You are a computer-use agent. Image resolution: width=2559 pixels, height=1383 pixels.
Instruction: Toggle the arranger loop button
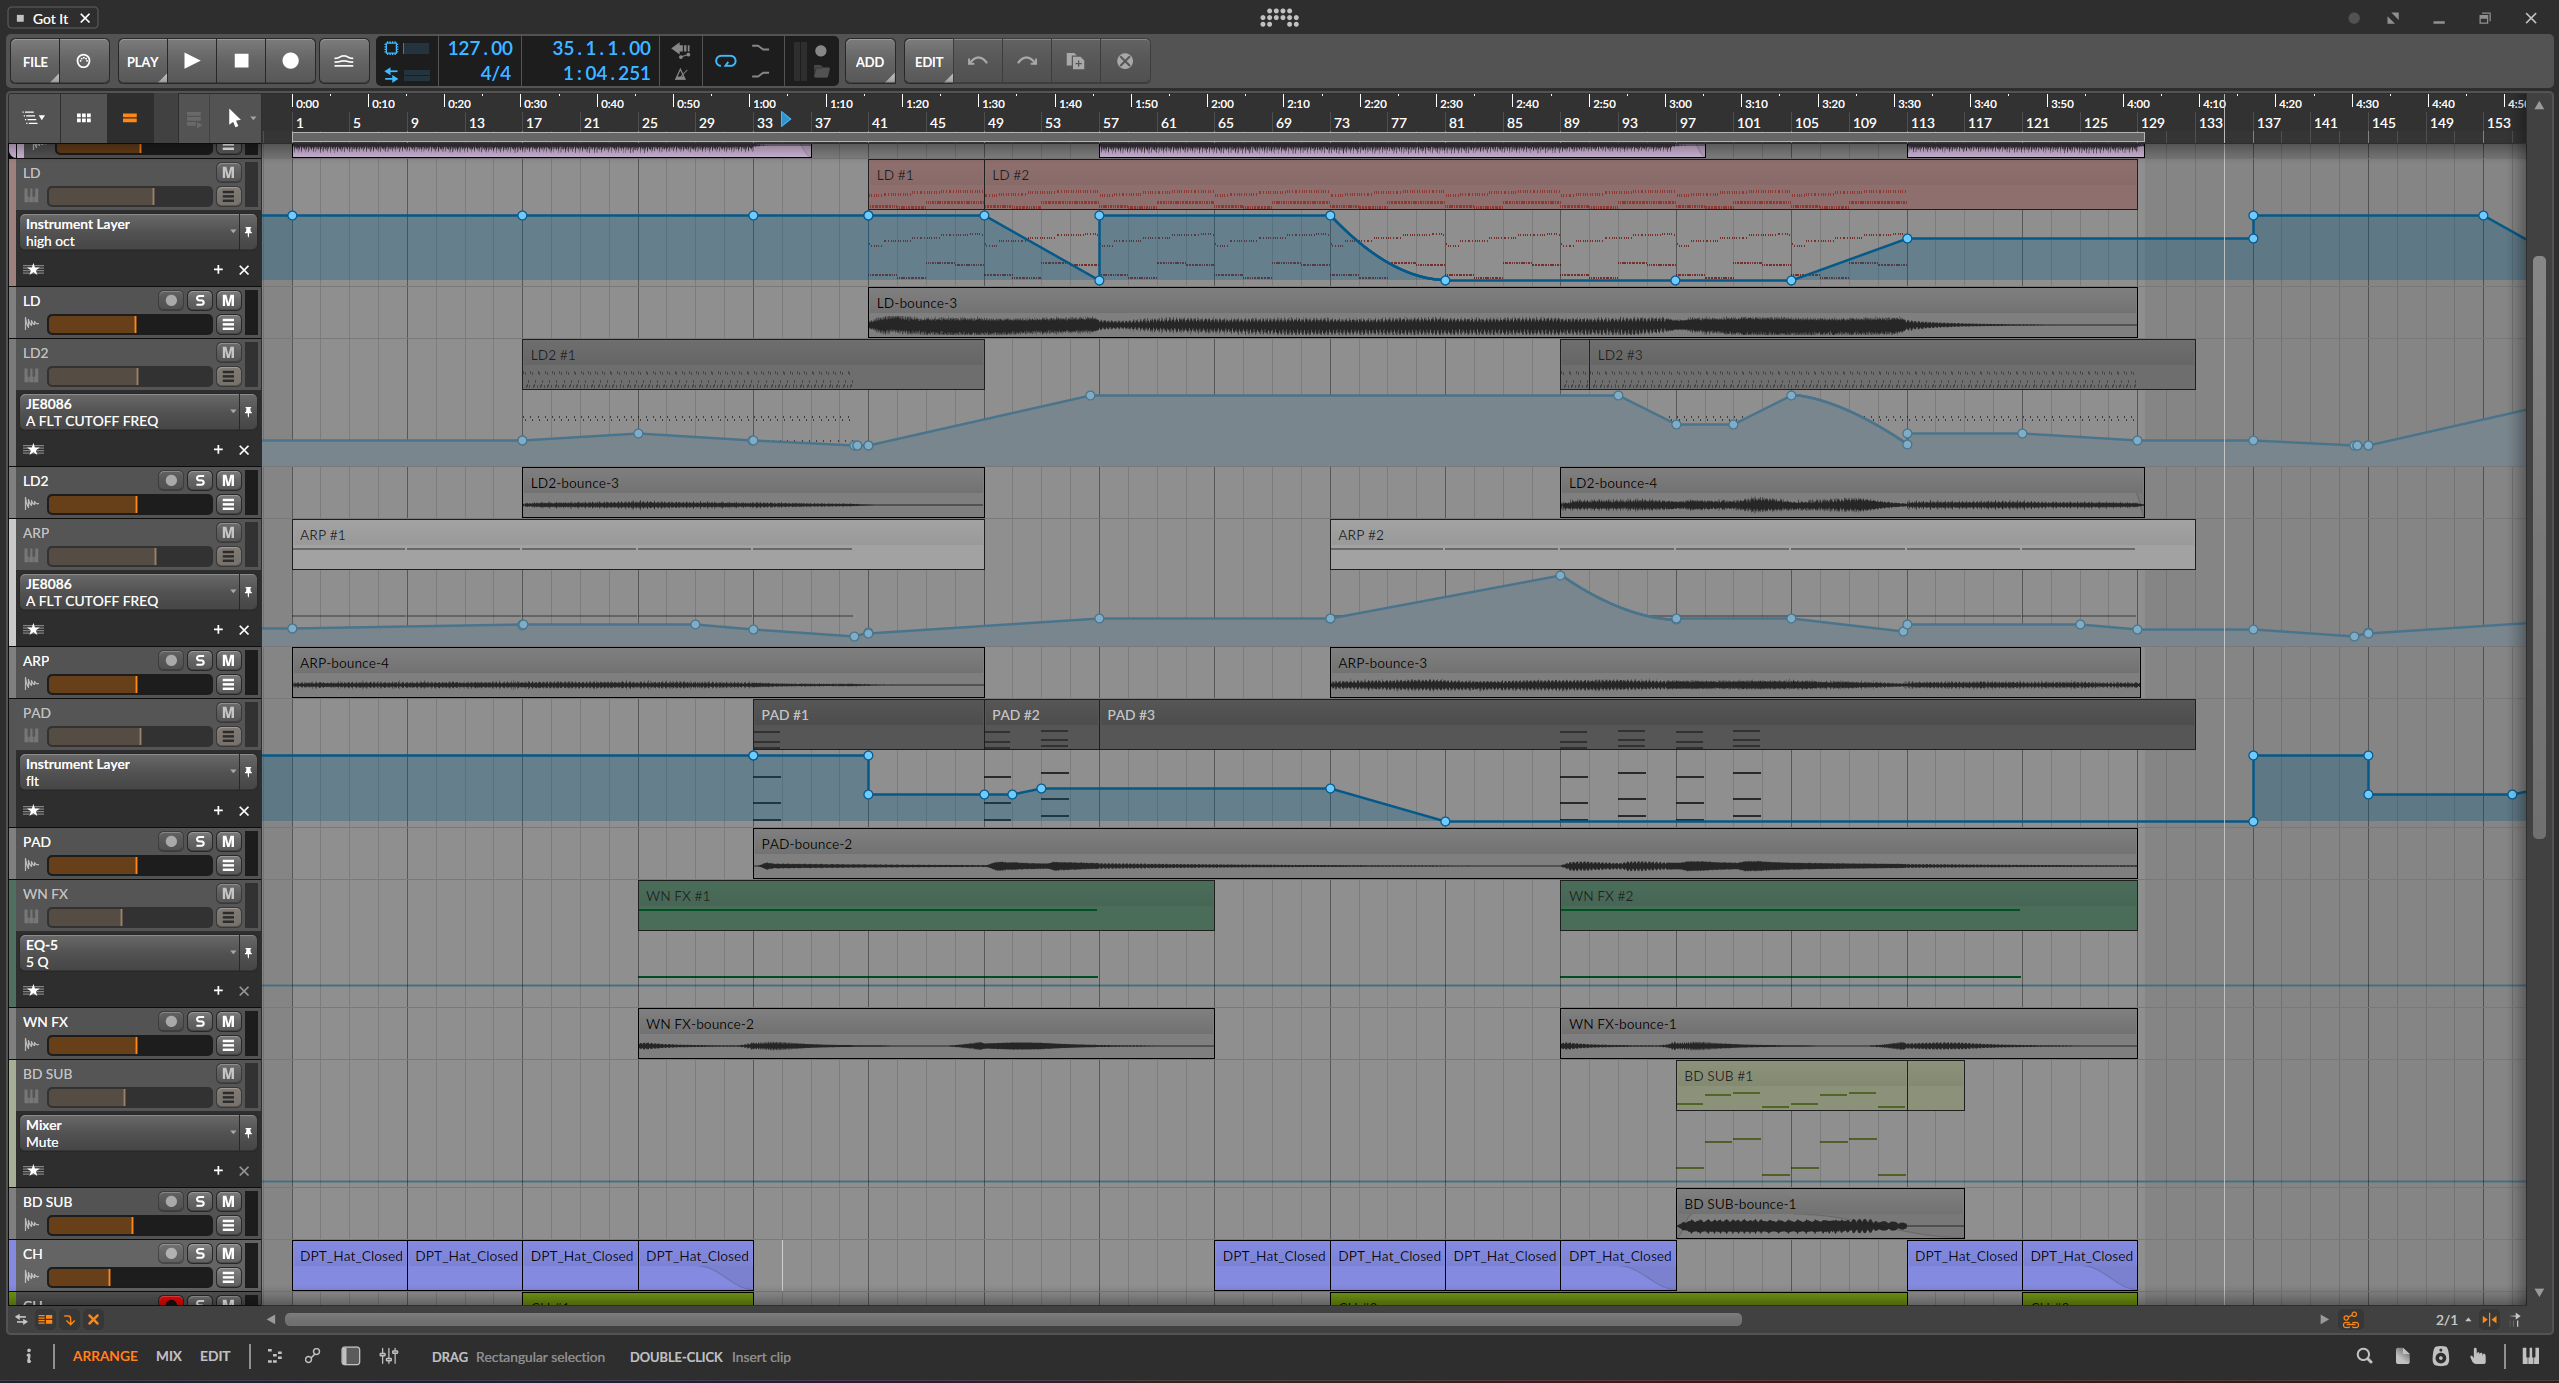tap(725, 61)
